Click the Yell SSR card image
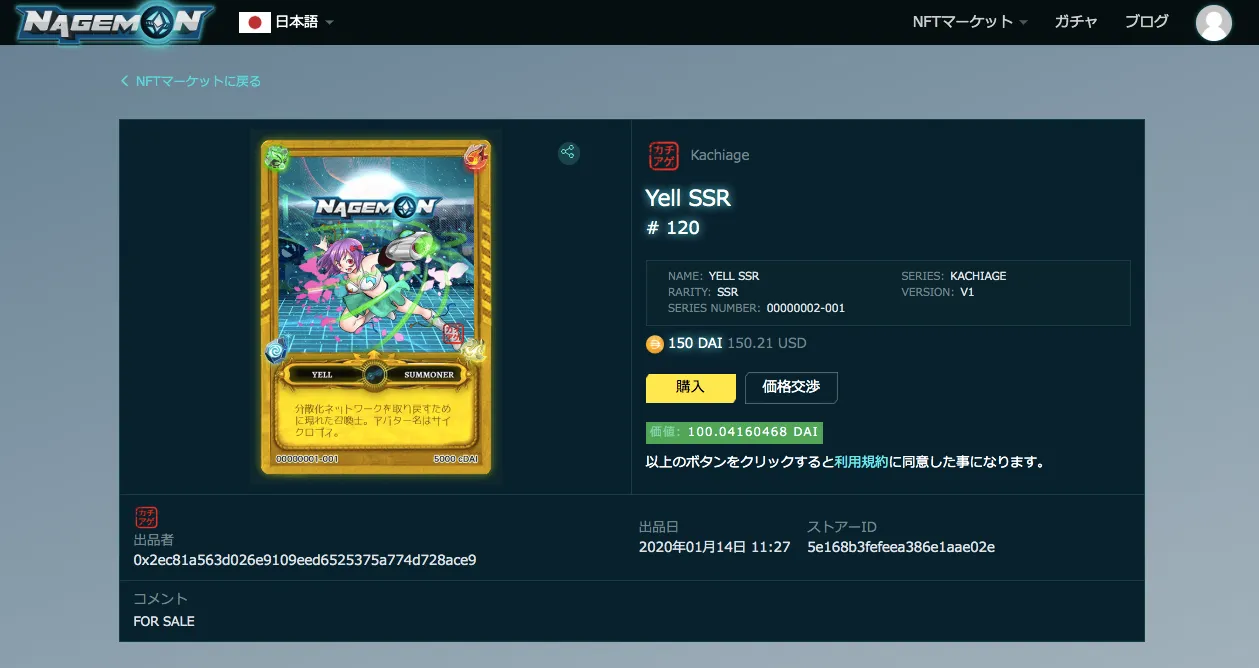Screen dimensions: 1259x668 (376, 307)
